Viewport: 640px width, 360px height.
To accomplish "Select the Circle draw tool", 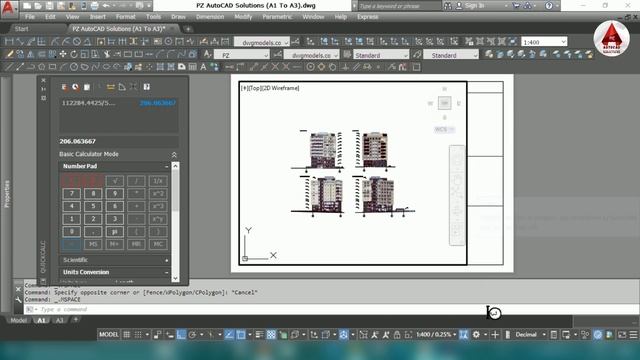I will (74, 67).
